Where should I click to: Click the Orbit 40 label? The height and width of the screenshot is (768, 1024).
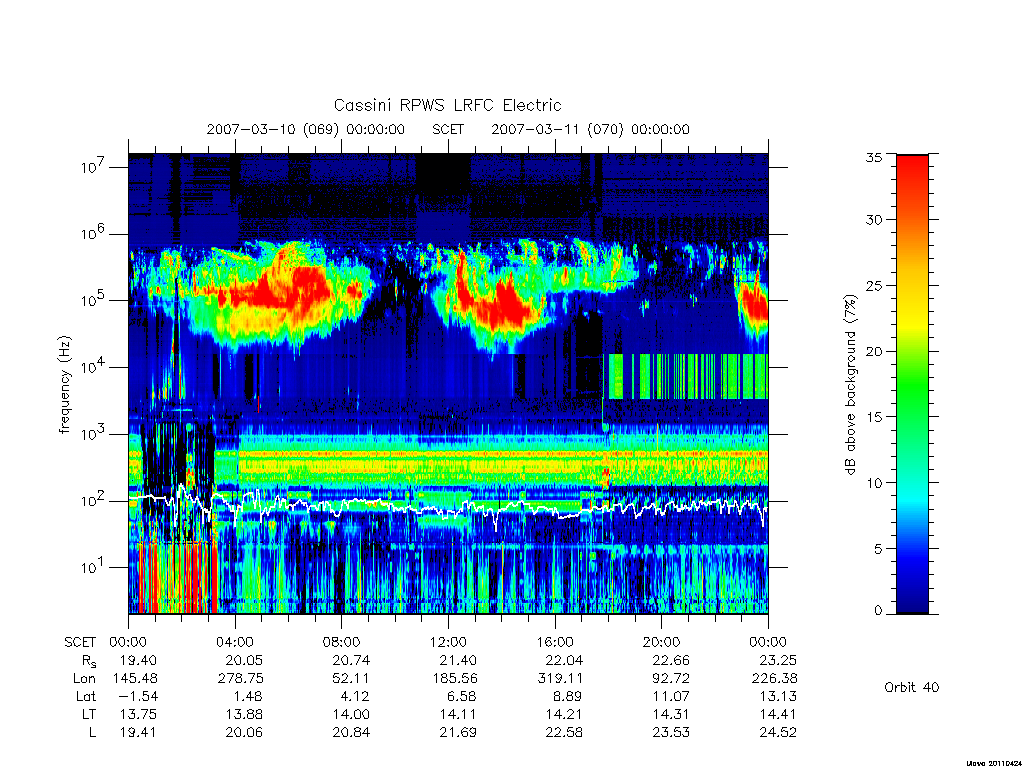point(912,687)
